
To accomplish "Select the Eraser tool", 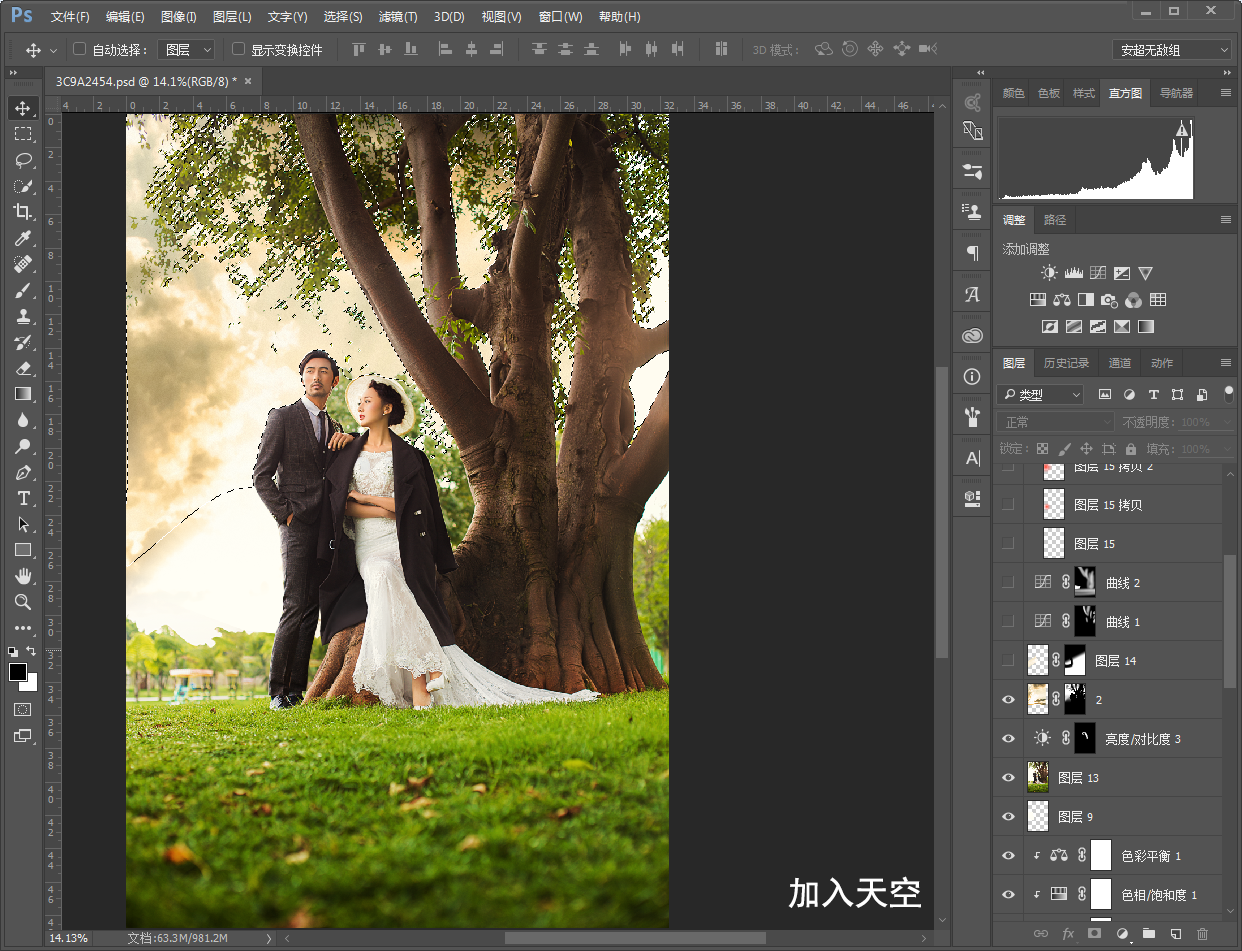I will 22,368.
